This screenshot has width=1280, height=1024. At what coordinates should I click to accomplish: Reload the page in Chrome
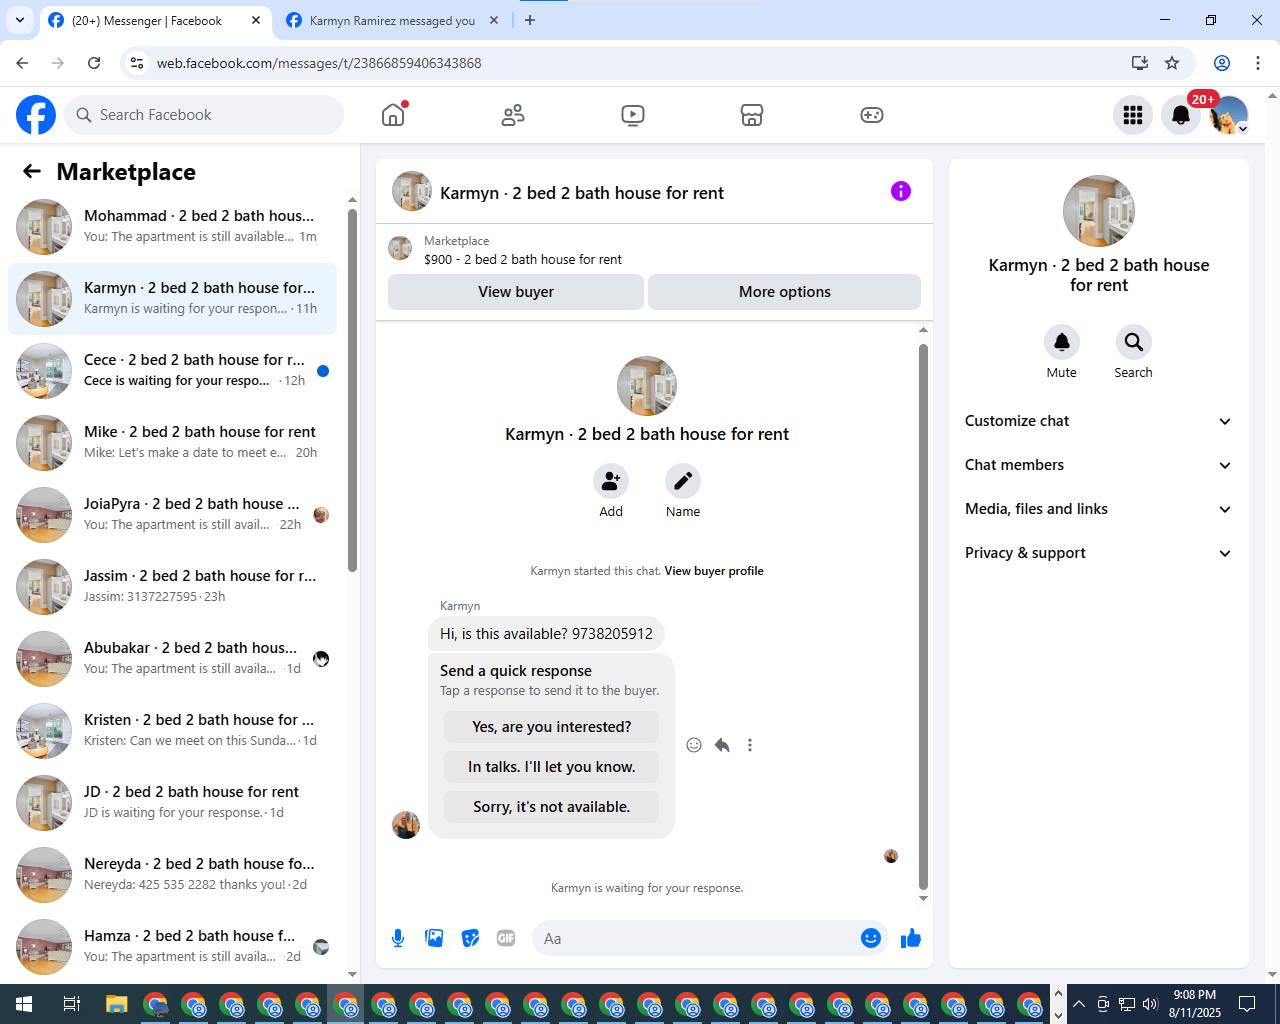tap(94, 63)
